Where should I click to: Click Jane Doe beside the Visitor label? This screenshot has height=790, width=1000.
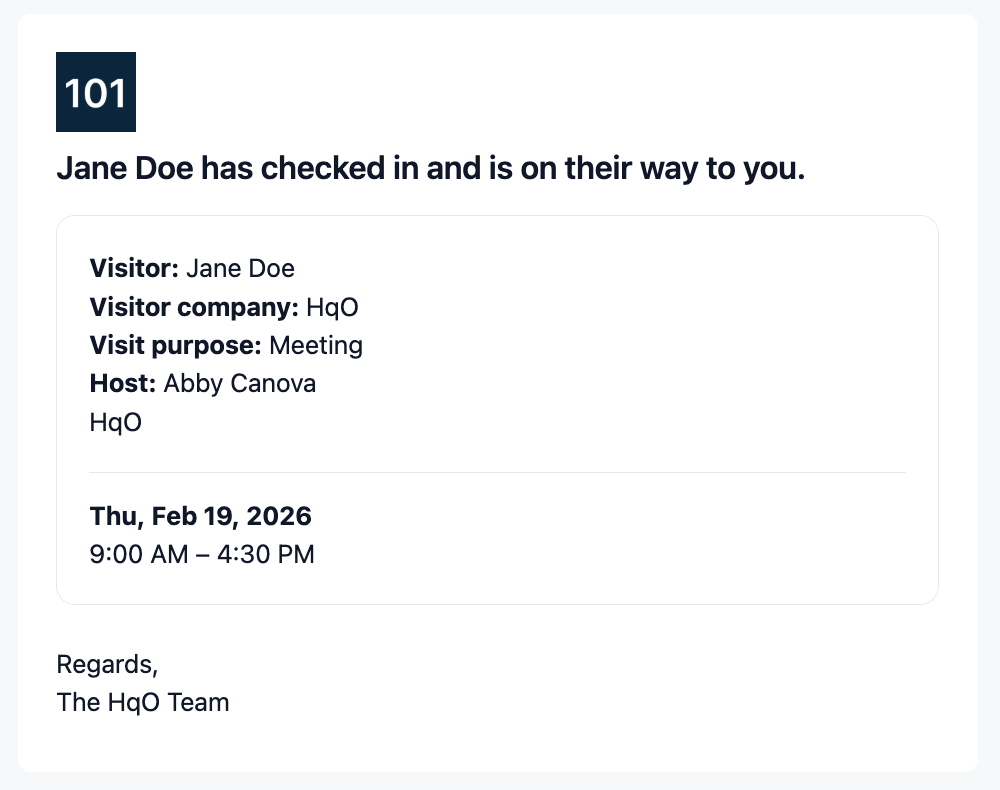pyautogui.click(x=240, y=268)
